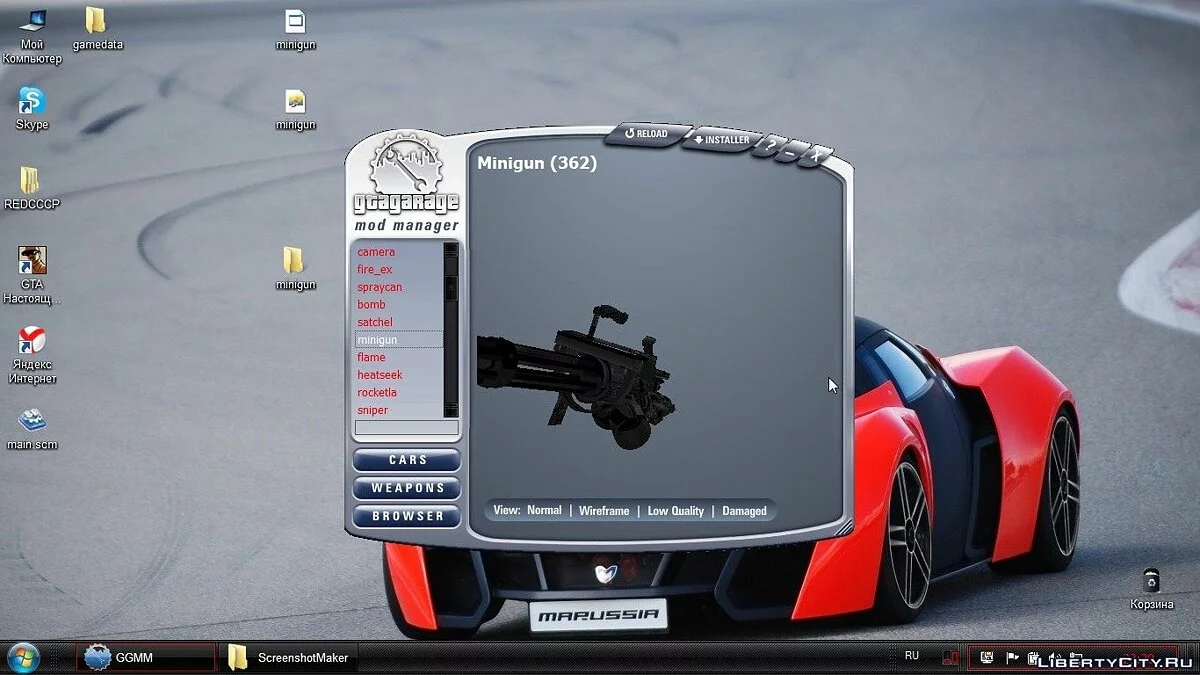The image size is (1200, 675).
Task: Open the Skype desktop shortcut
Action: tap(32, 102)
